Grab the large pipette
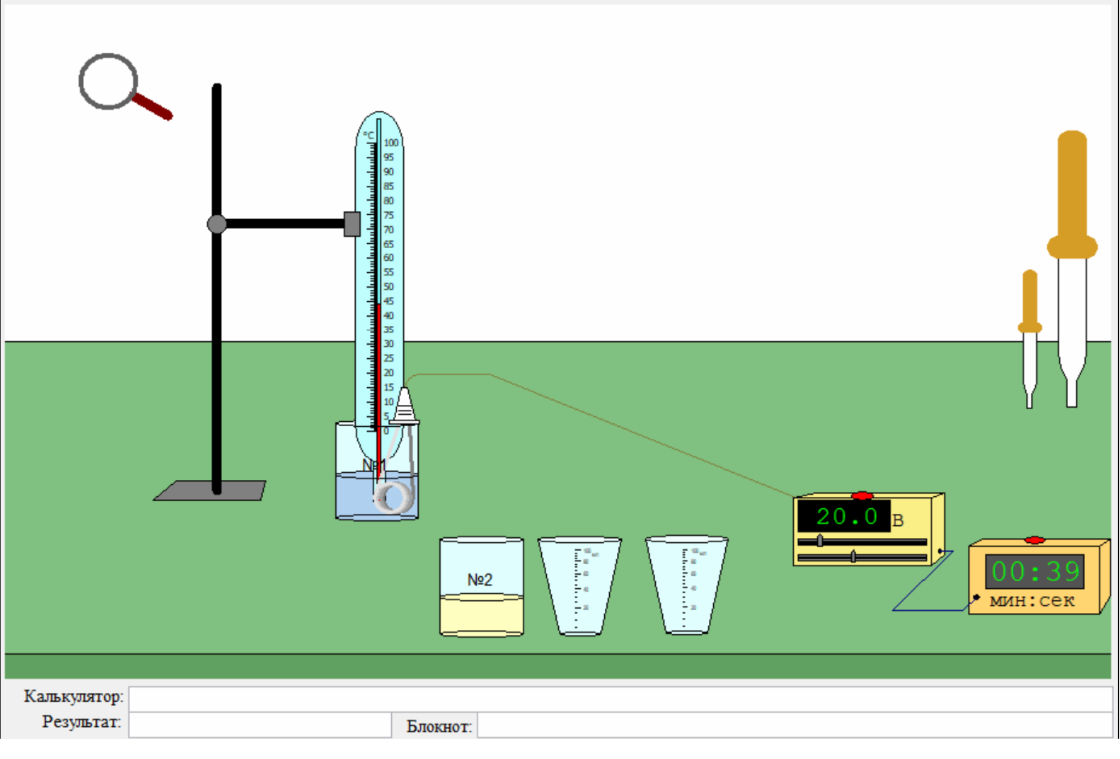The width and height of the screenshot is (1120, 759). (x=1071, y=269)
